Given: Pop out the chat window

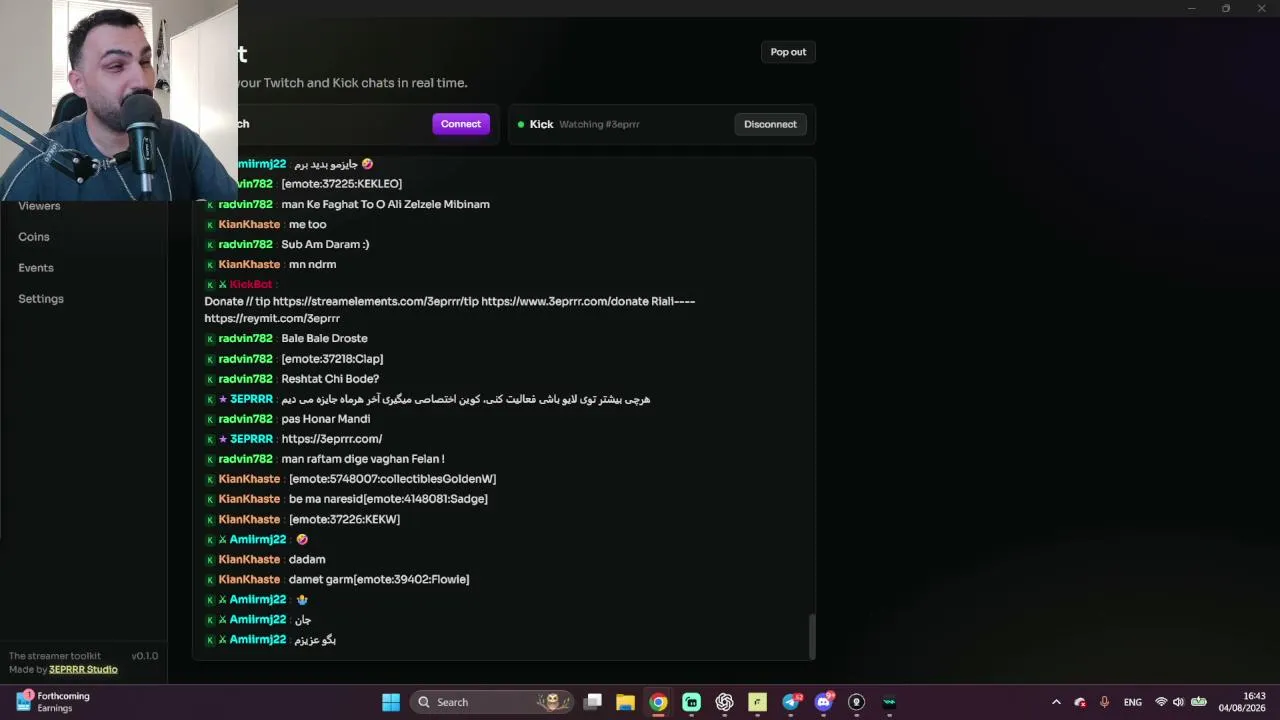Looking at the screenshot, I should point(788,52).
